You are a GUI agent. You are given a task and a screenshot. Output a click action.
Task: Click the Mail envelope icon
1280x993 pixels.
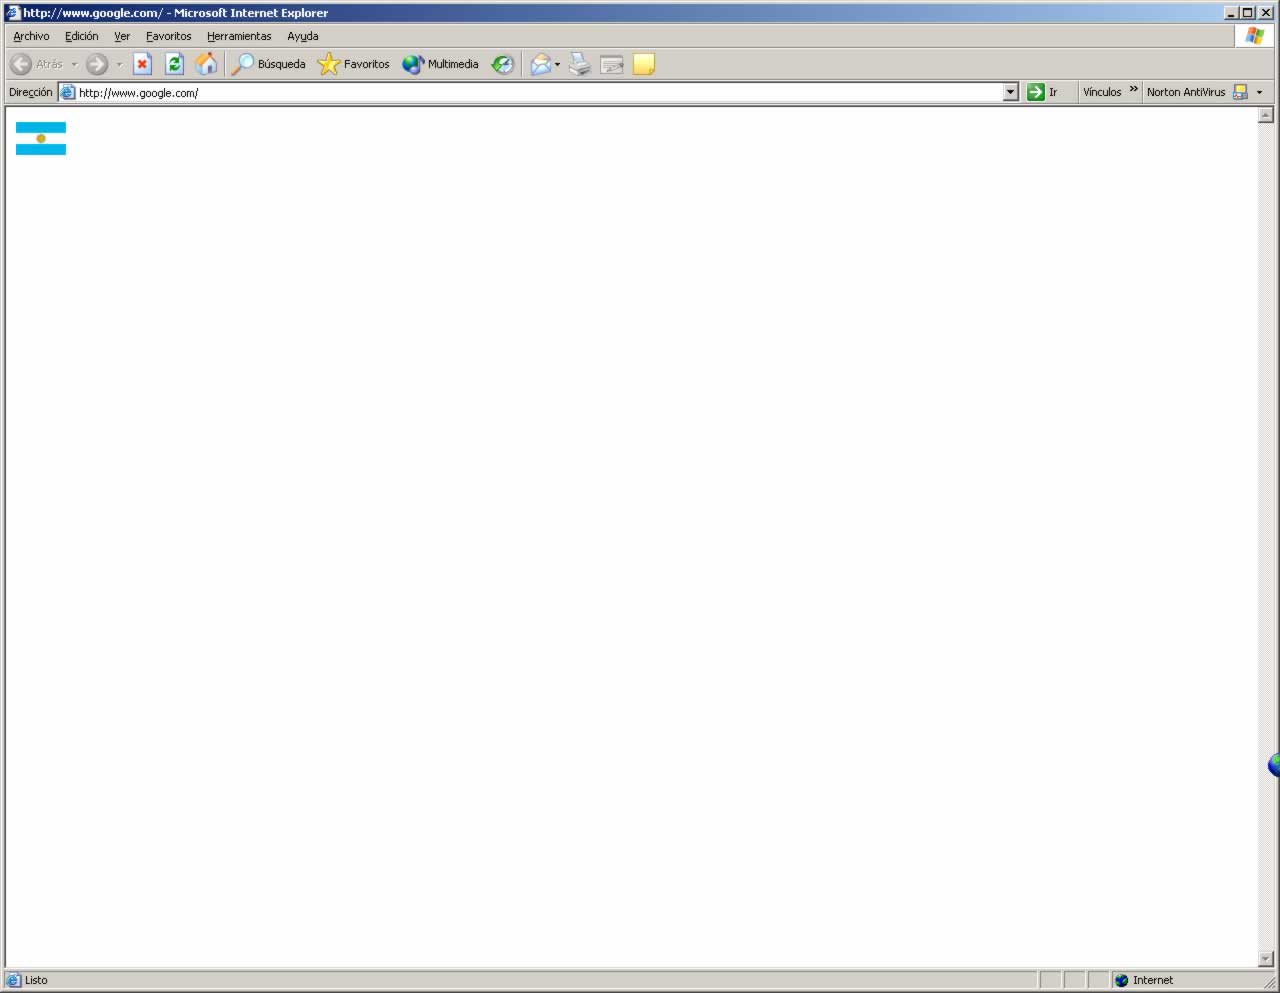point(540,64)
